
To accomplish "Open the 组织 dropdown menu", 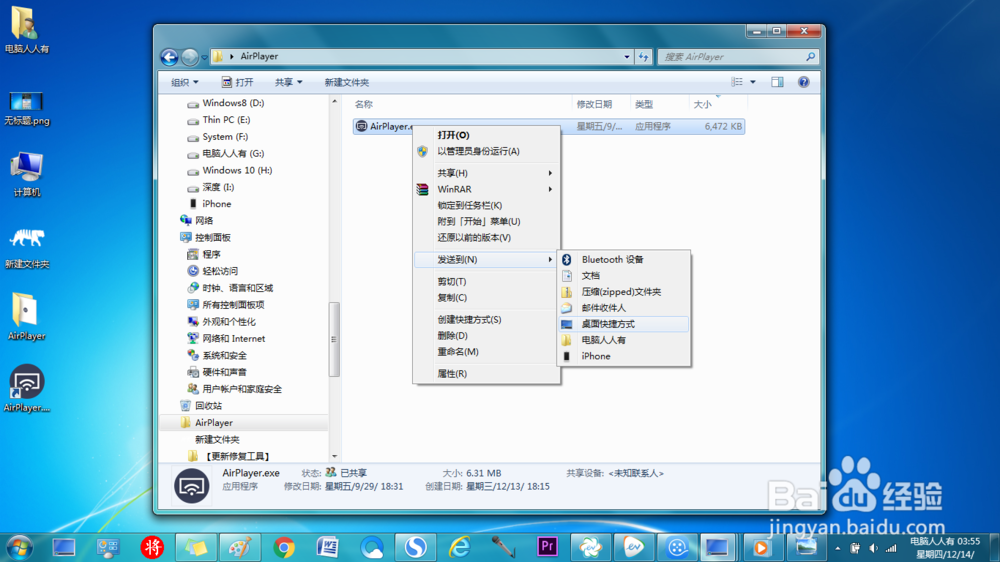I will tap(184, 82).
